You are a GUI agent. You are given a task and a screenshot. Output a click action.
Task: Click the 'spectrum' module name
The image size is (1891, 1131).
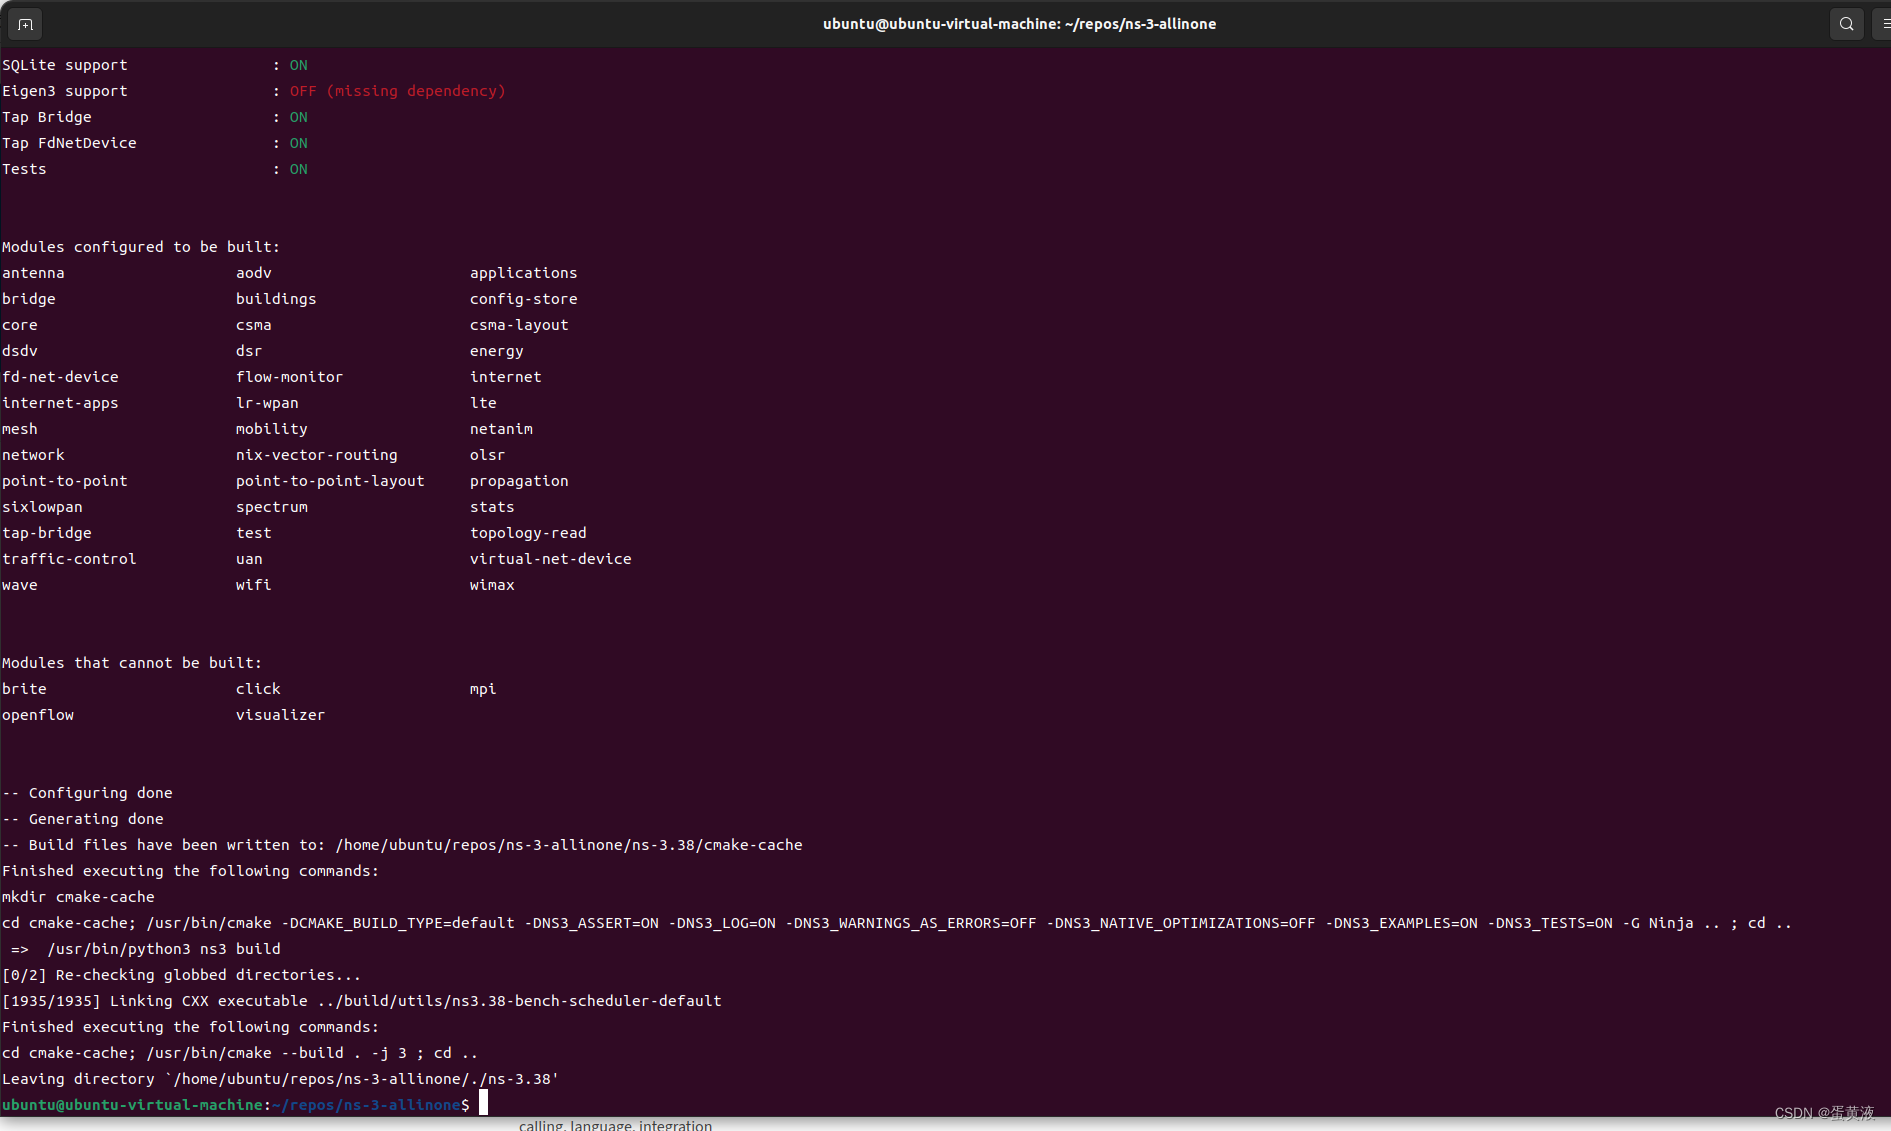[271, 507]
